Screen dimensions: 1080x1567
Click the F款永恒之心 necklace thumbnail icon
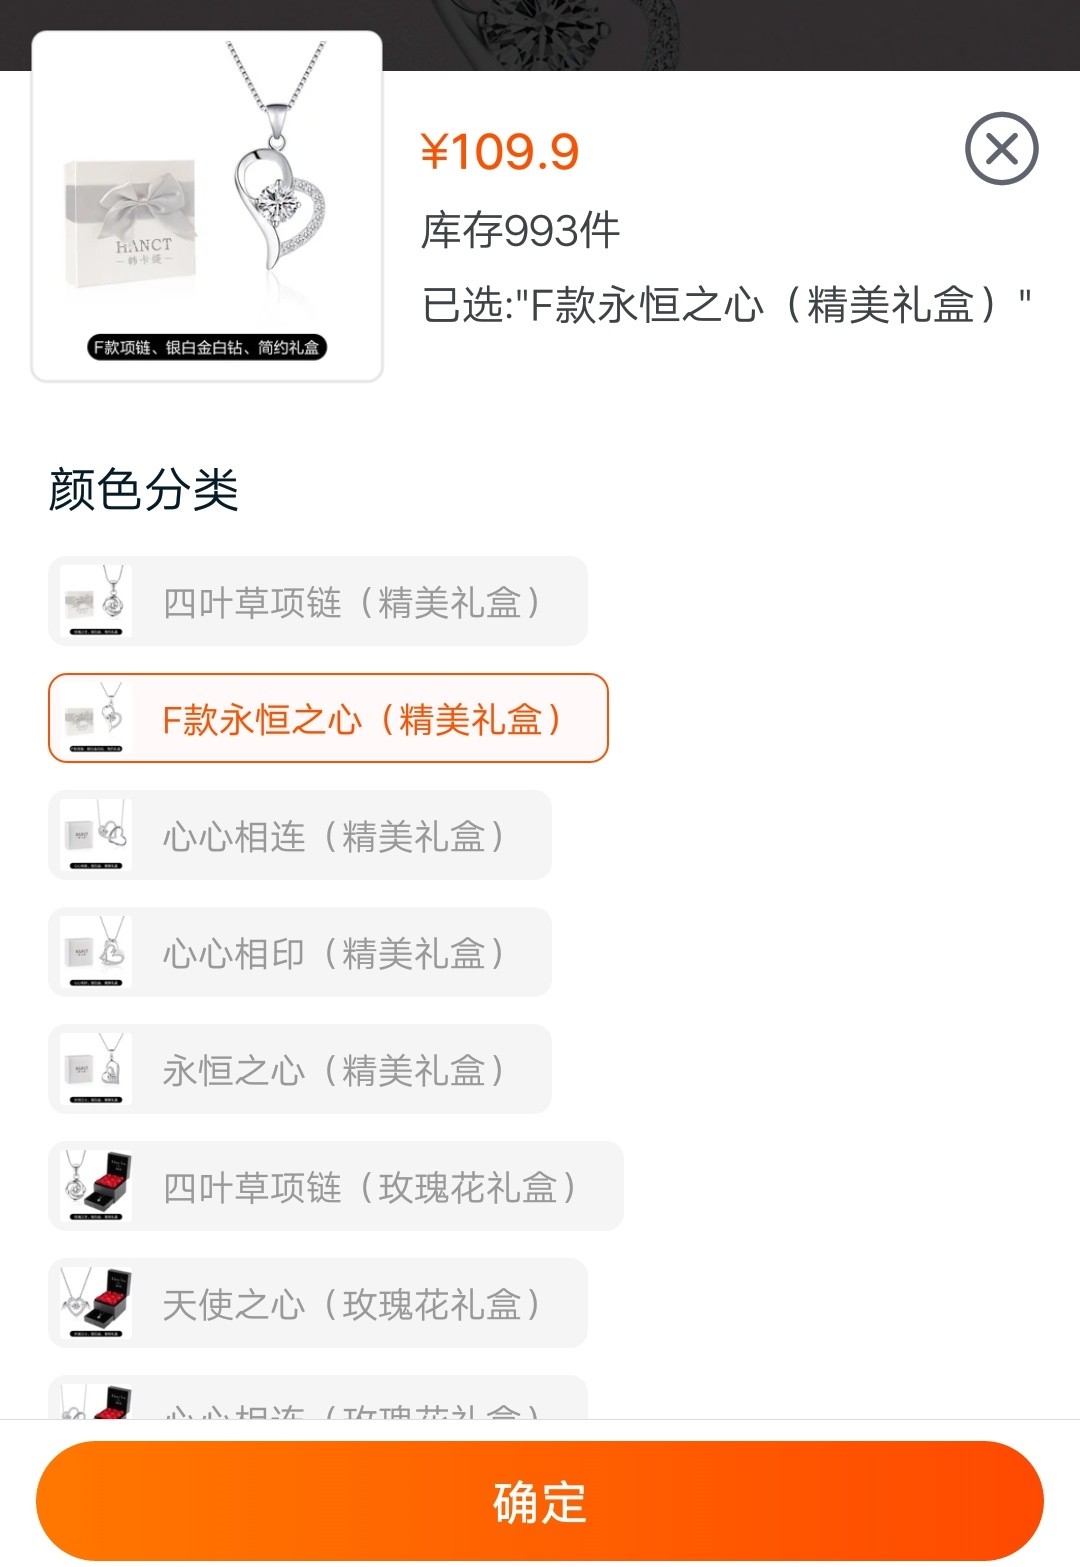click(96, 718)
